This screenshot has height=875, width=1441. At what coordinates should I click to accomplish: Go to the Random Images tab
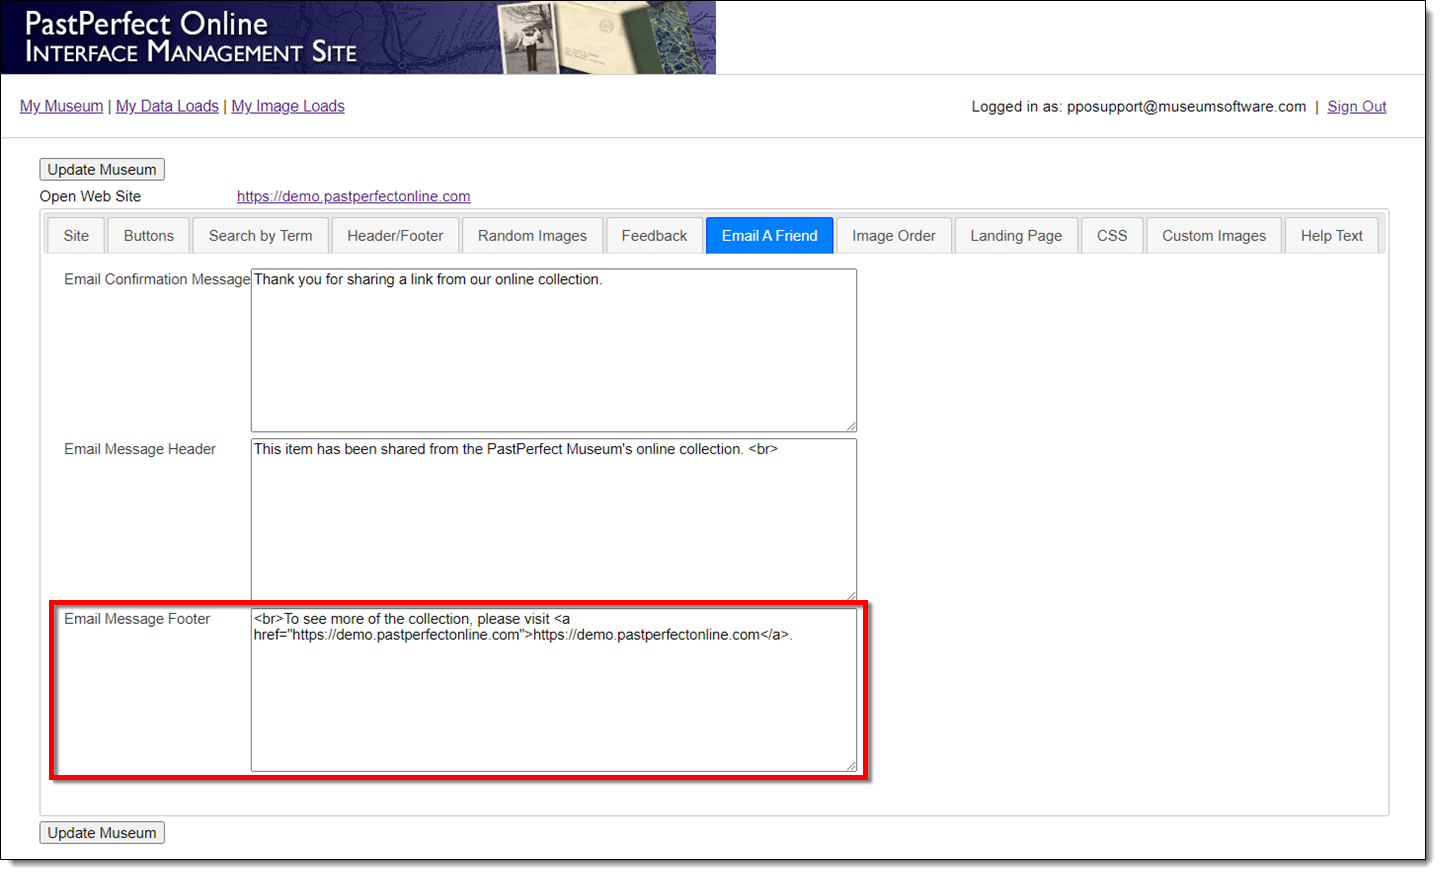[x=532, y=236]
